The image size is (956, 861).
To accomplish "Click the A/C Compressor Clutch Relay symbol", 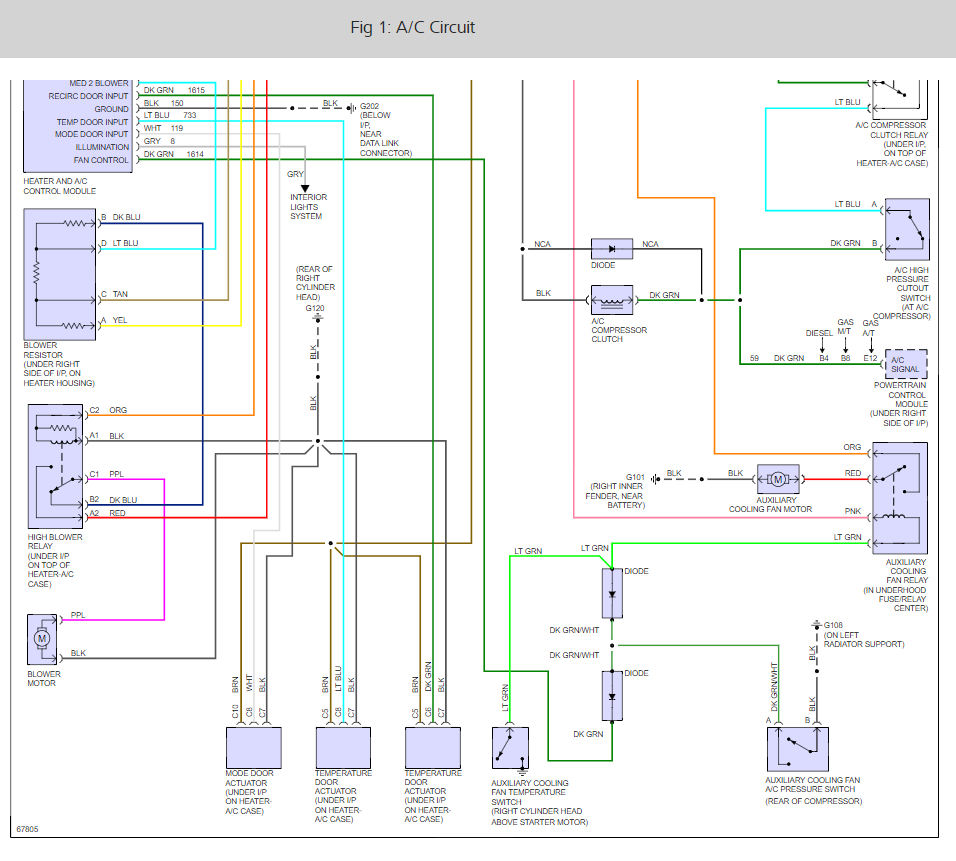I will point(900,99).
